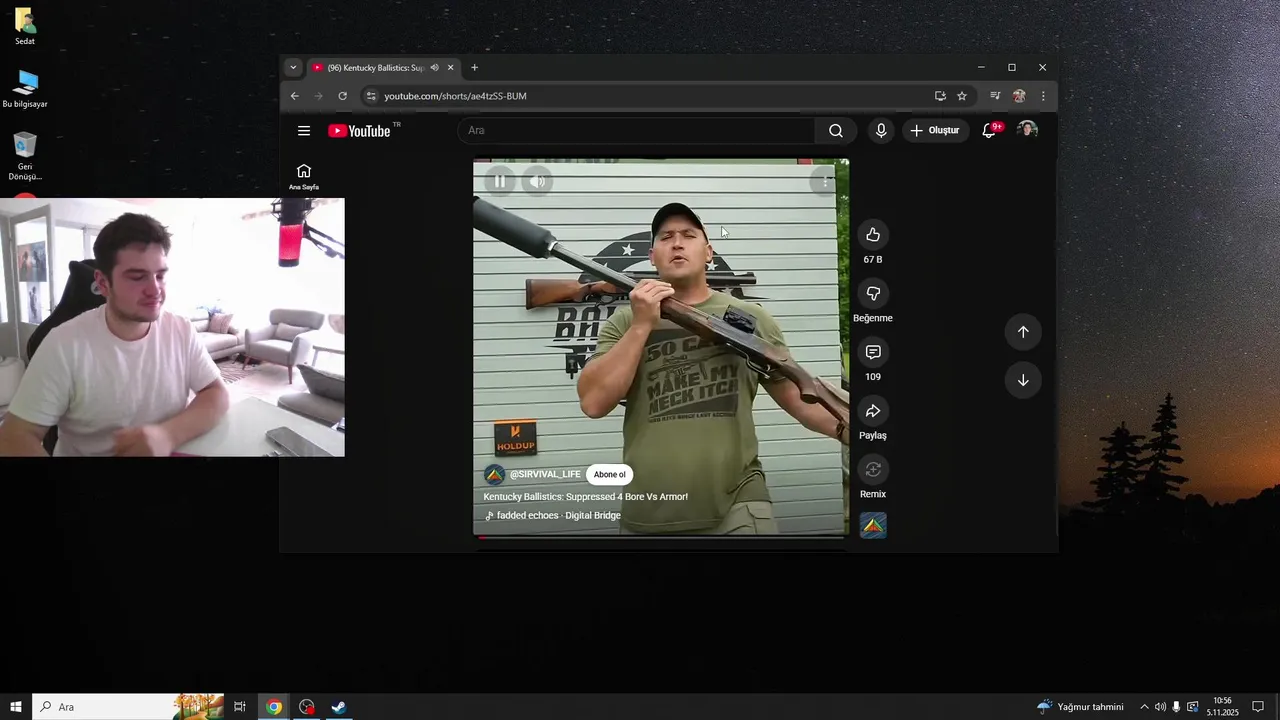Open Remix option for the short

coord(873,469)
